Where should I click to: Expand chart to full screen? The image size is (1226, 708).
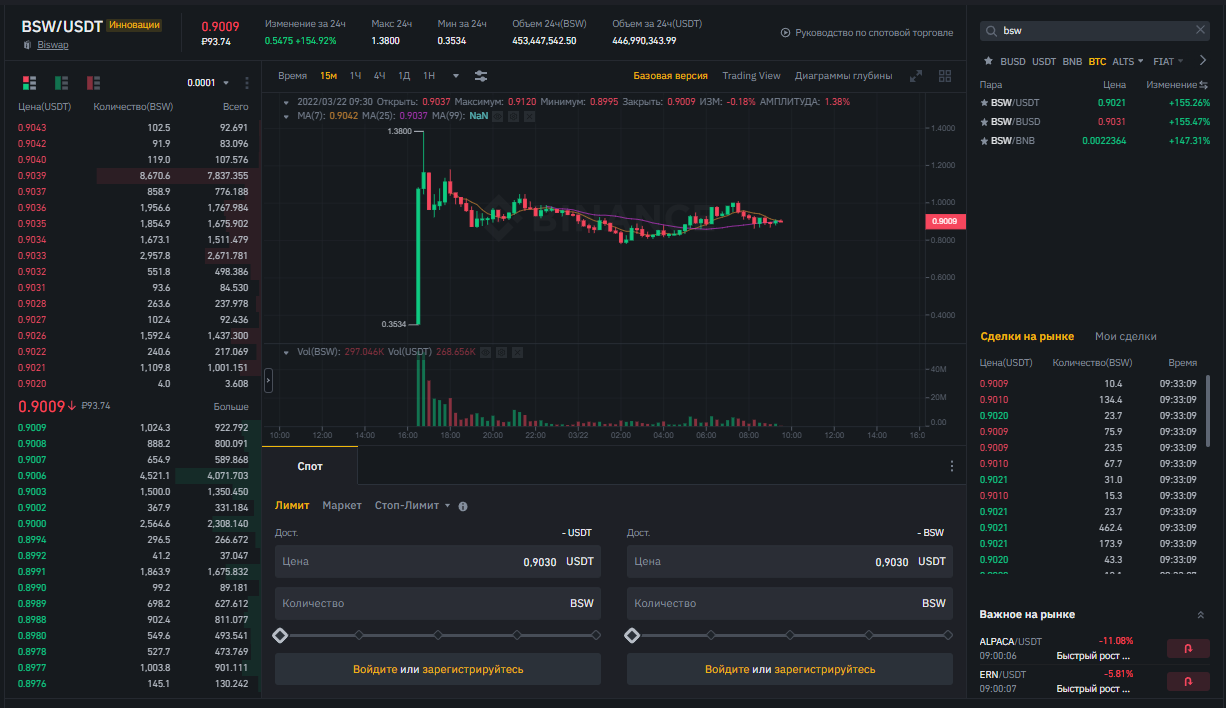(915, 76)
